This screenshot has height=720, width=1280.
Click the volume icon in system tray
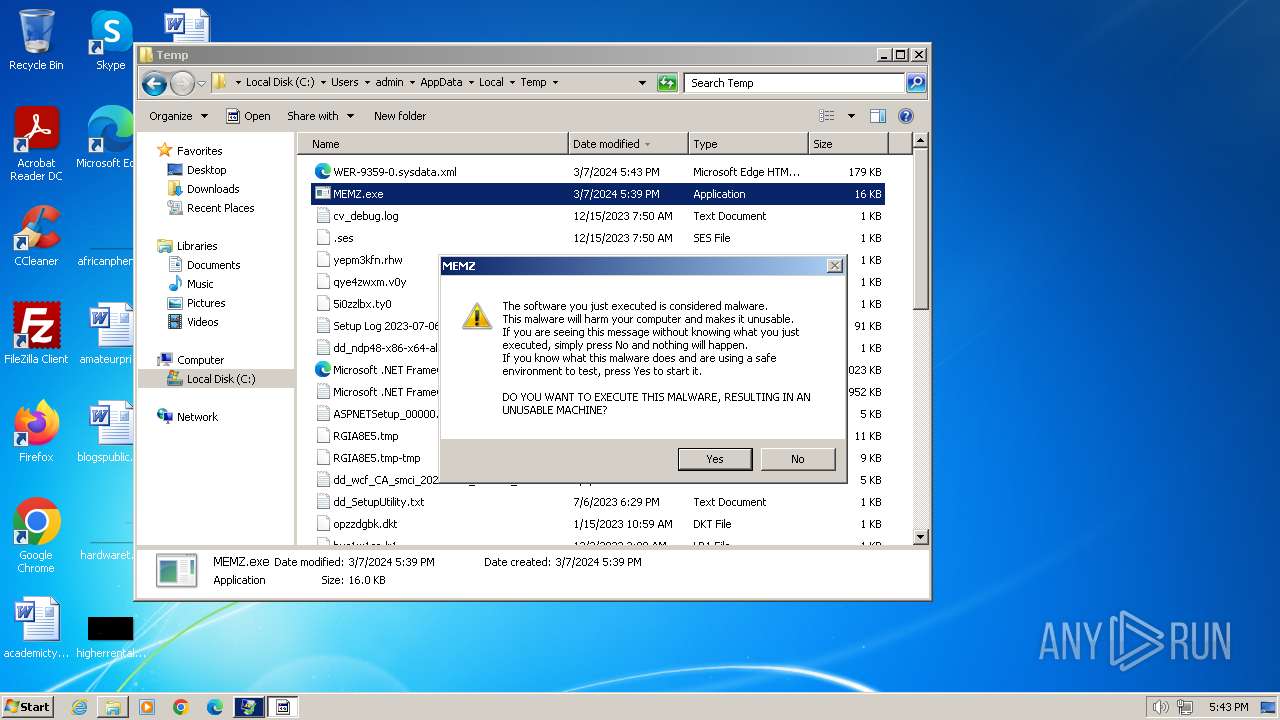tap(1160, 707)
